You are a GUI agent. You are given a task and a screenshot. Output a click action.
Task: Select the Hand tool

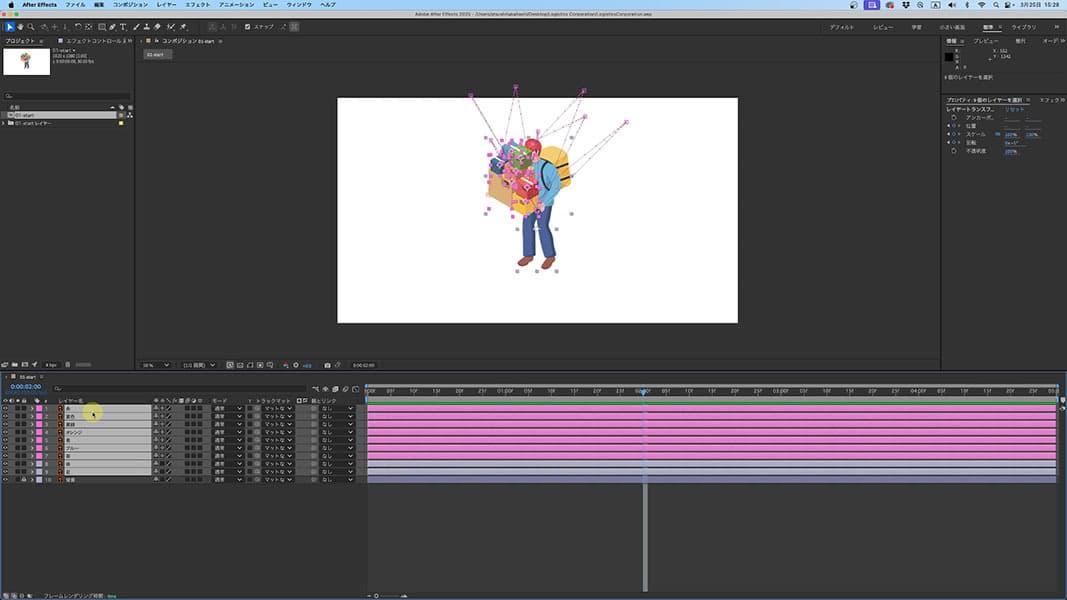tap(21, 27)
